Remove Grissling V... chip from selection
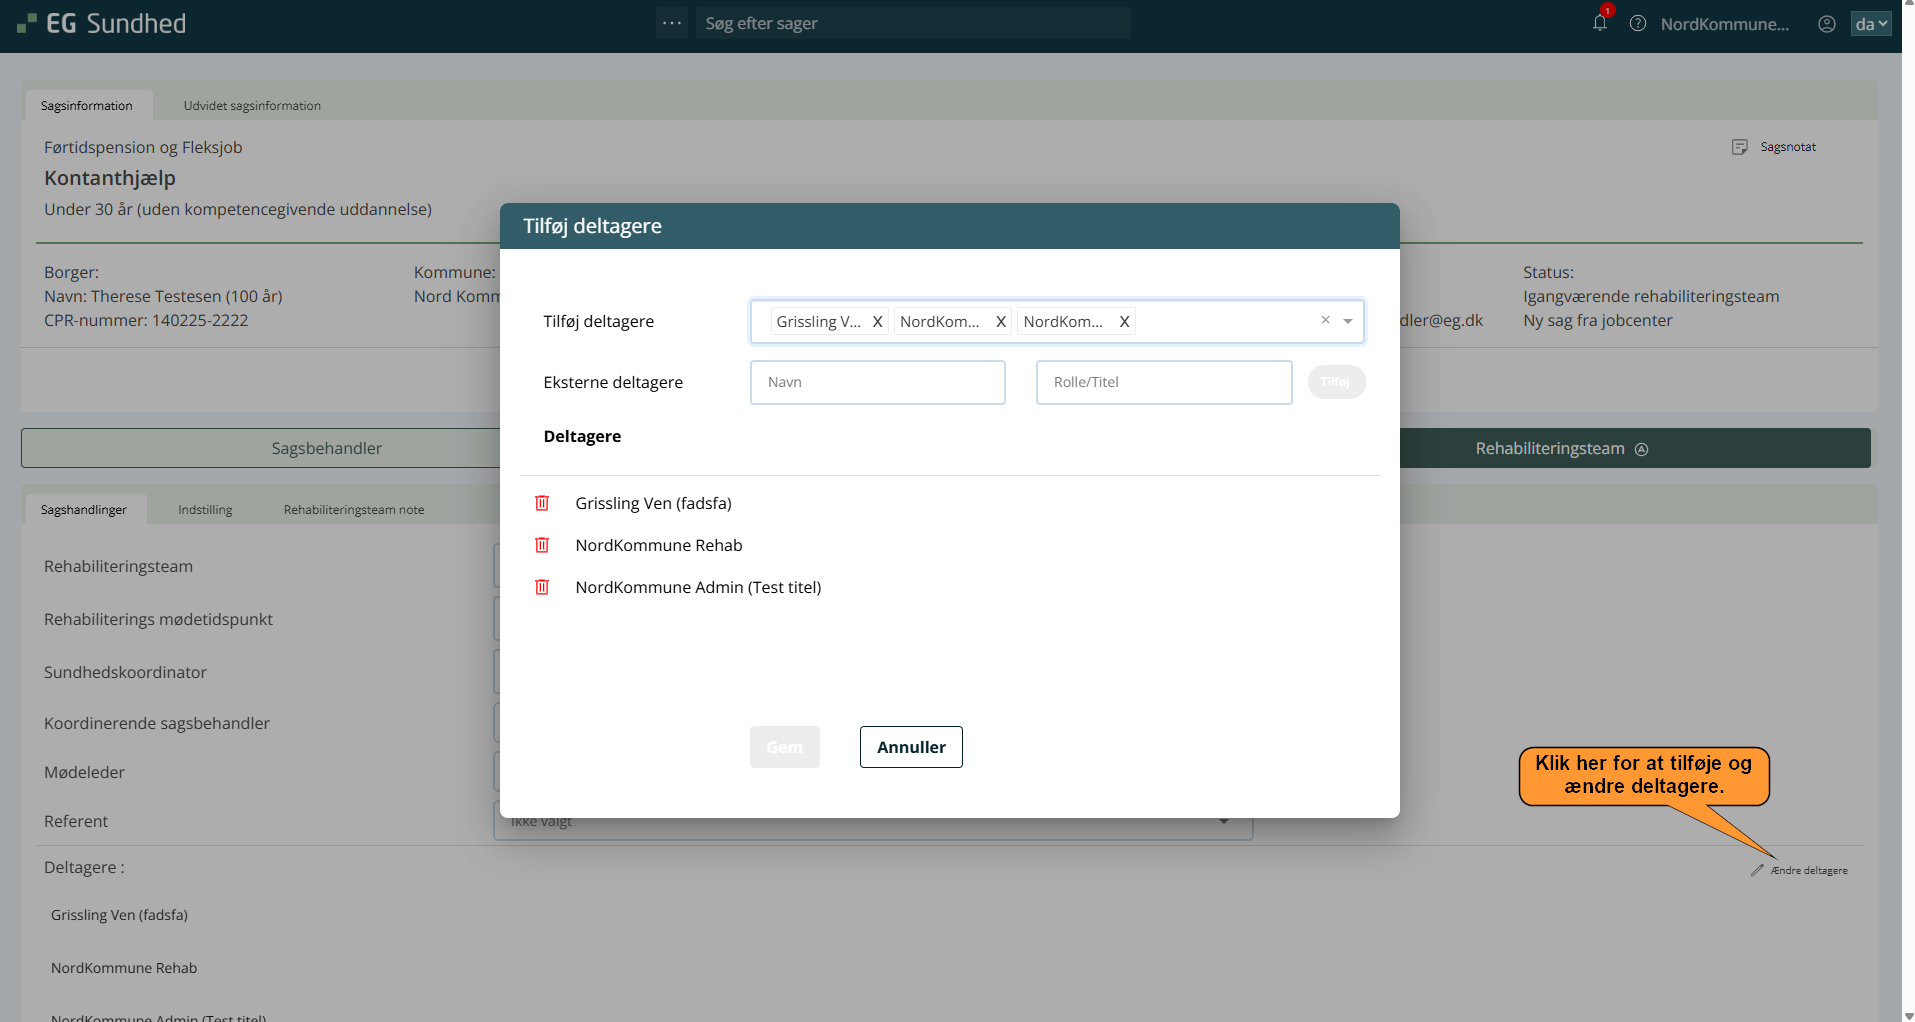This screenshot has height=1022, width=1915. click(x=877, y=322)
